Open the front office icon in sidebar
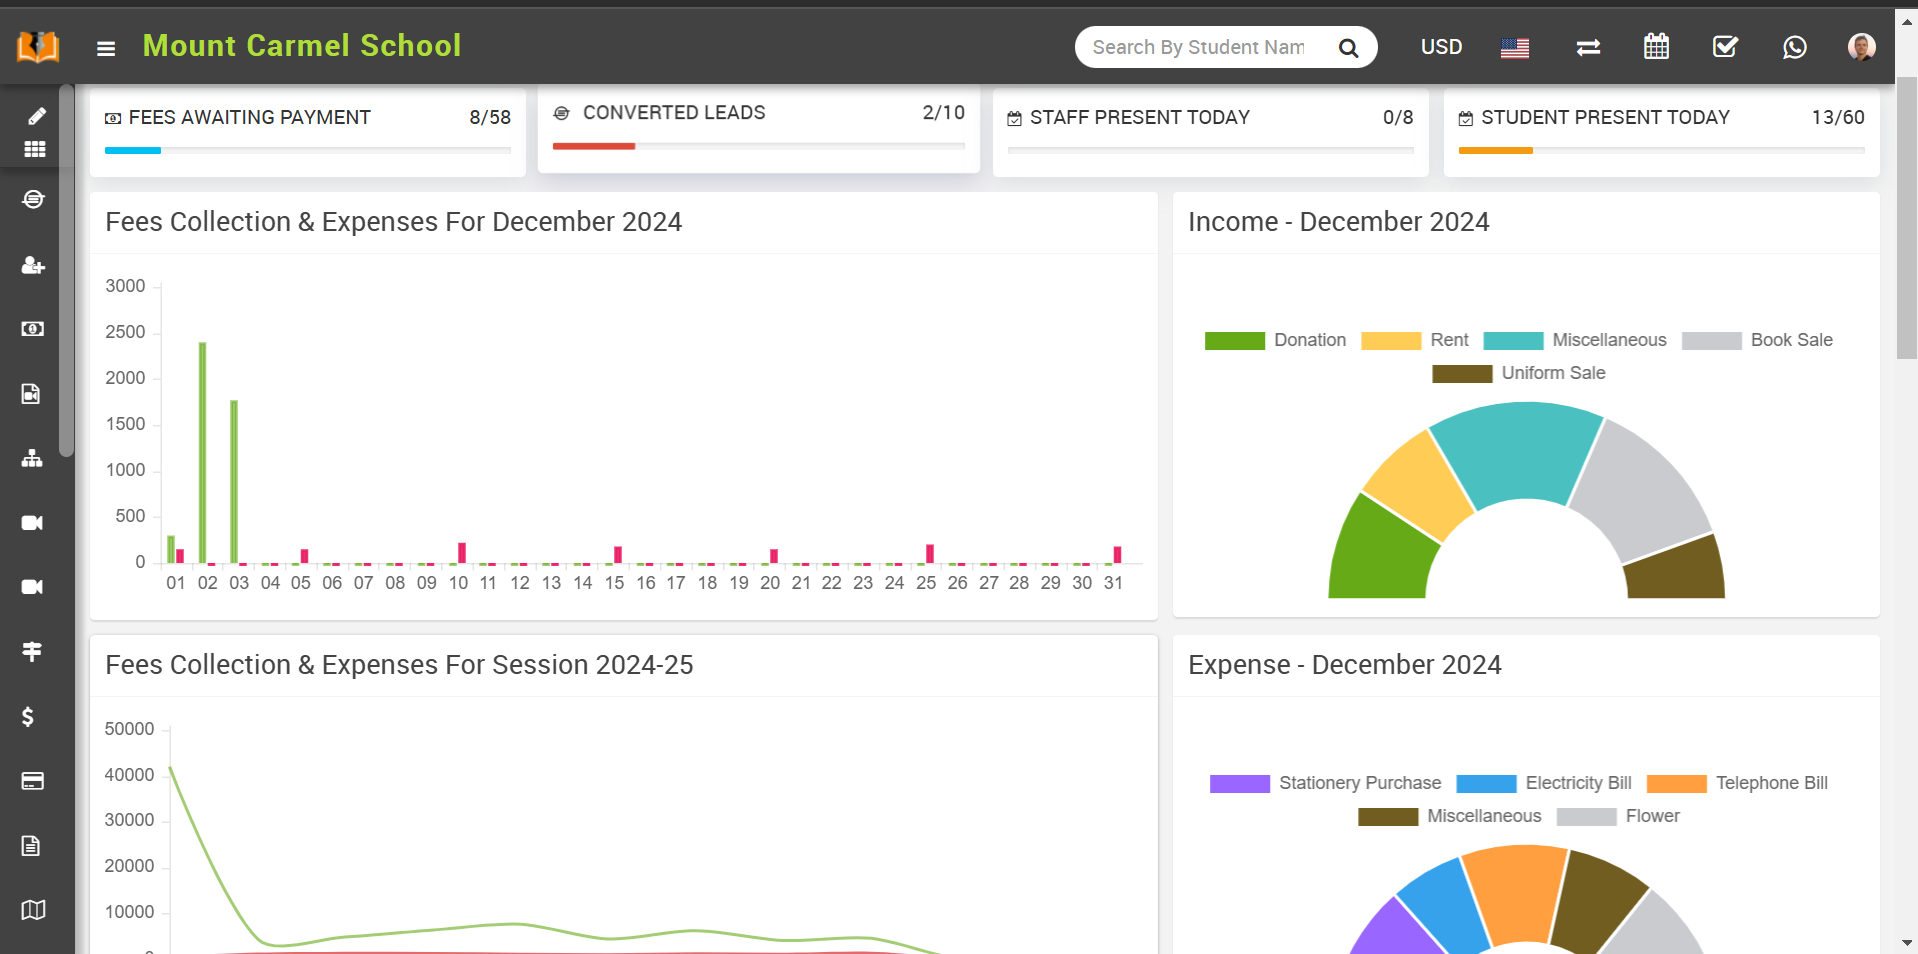This screenshot has height=954, width=1918. (33, 199)
